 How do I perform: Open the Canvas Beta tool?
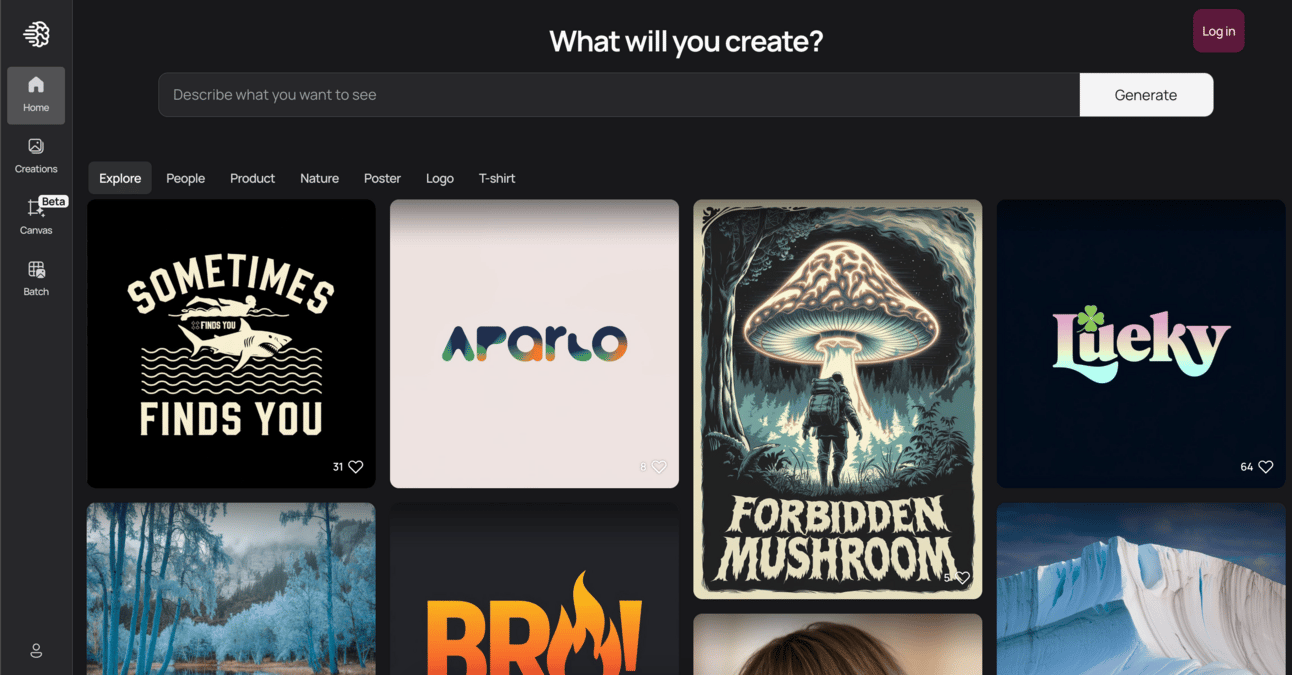(36, 217)
